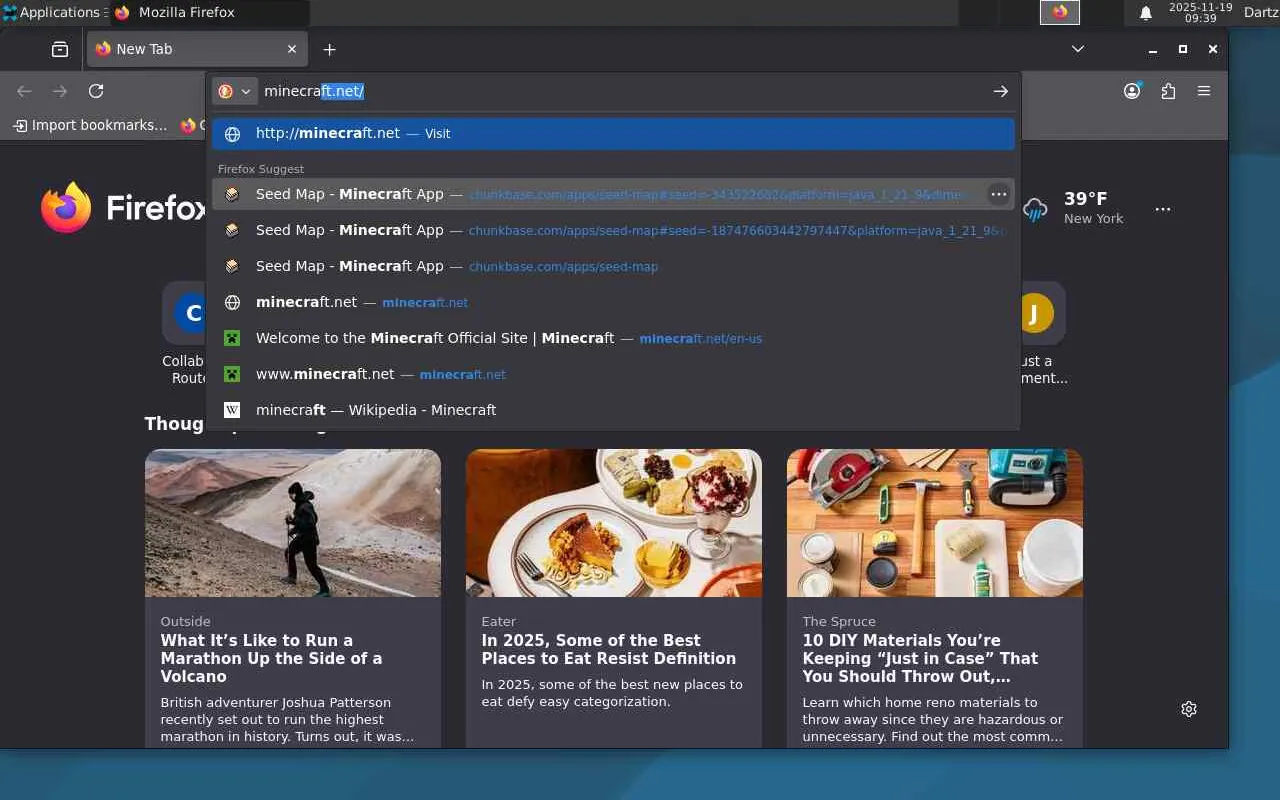Click the Mozilla Firefox taskbar window button
Screen dimensions: 1280x800
pos(208,12)
